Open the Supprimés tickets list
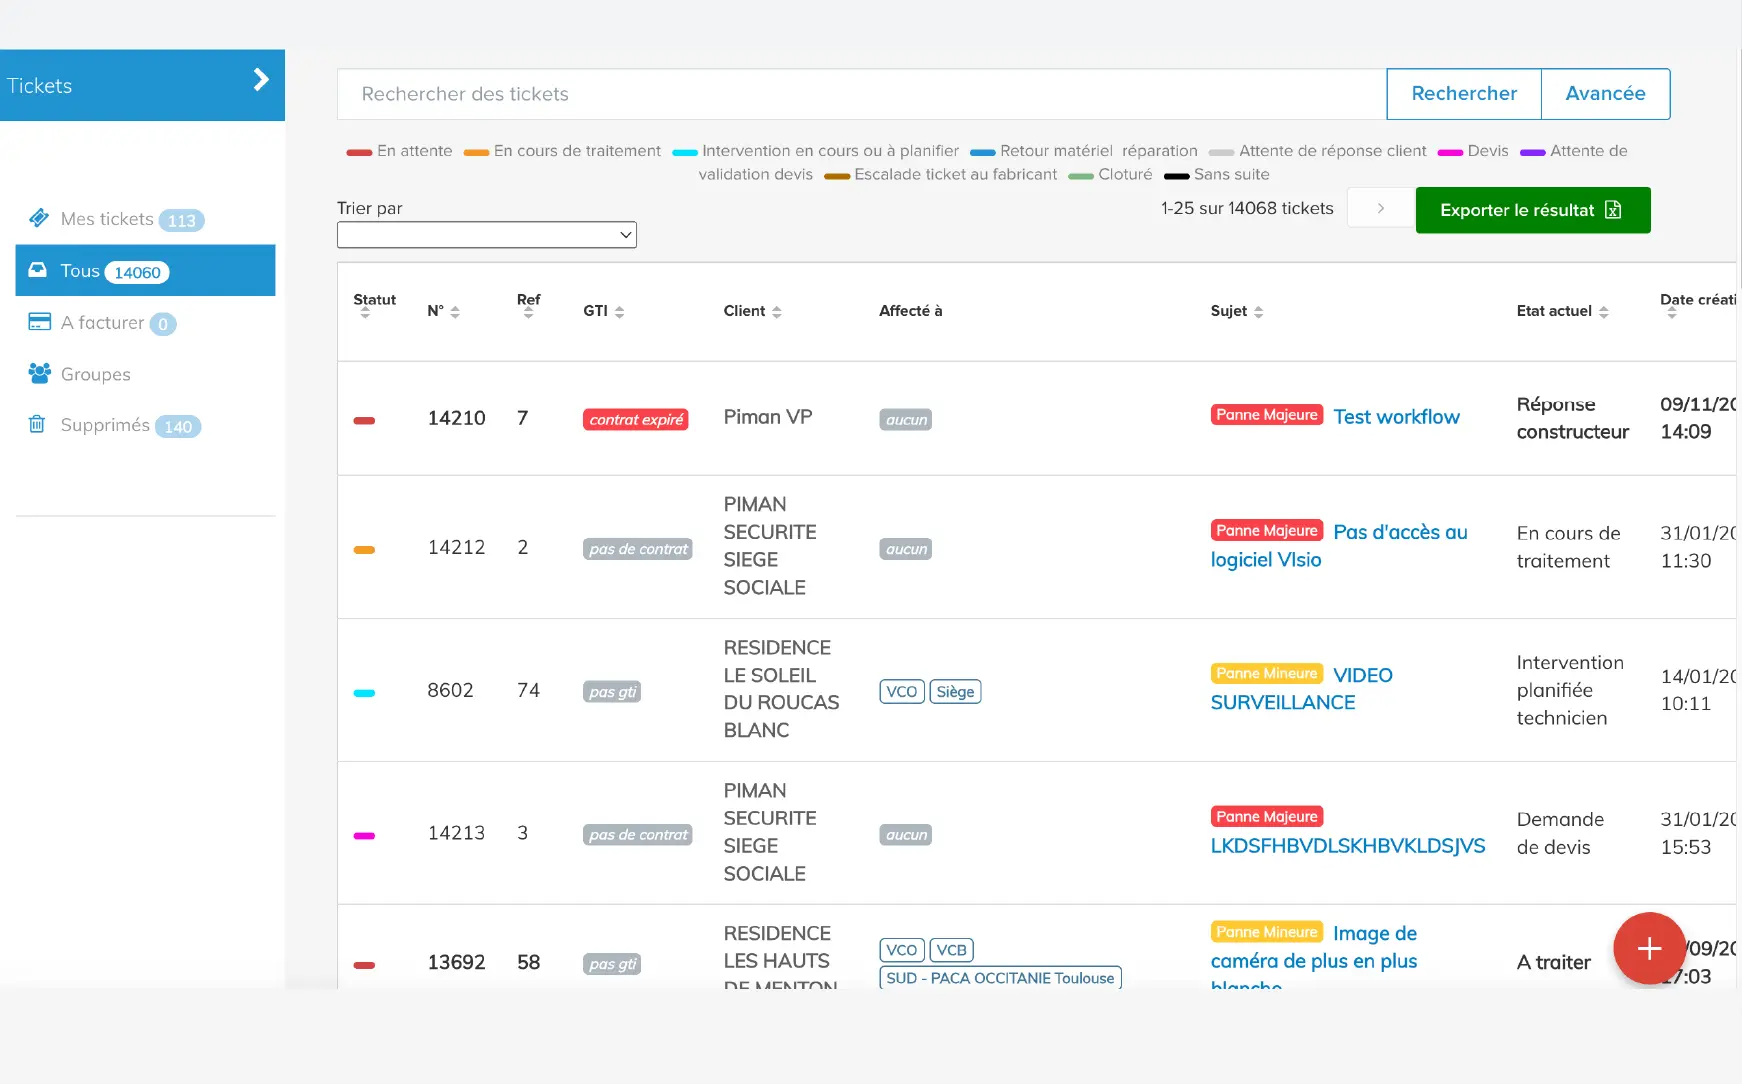This screenshot has width=1742, height=1084. (x=105, y=425)
